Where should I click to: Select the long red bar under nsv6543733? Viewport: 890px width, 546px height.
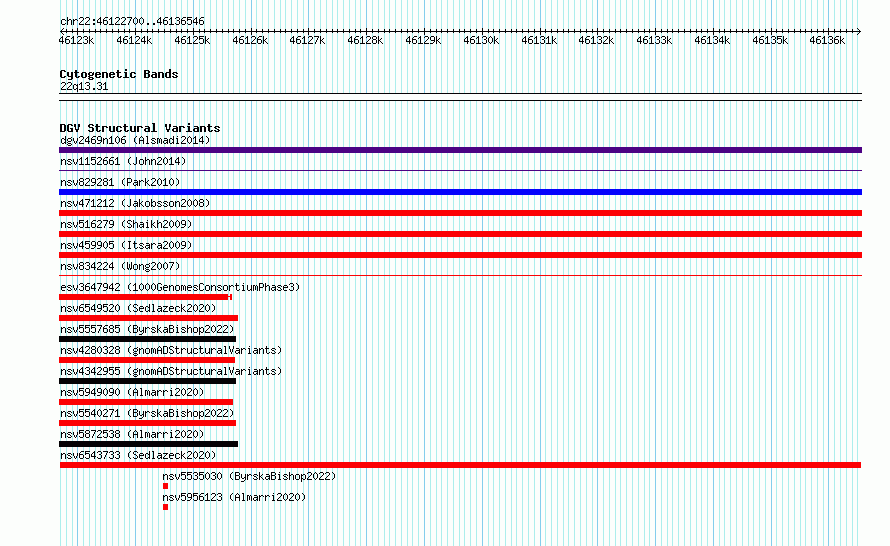tap(460, 465)
